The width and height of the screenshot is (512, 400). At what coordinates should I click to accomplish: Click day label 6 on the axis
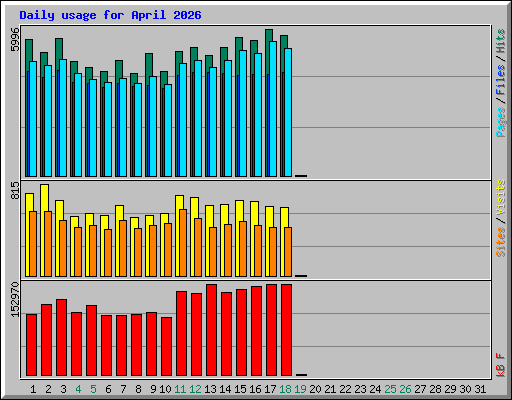[x=108, y=389]
